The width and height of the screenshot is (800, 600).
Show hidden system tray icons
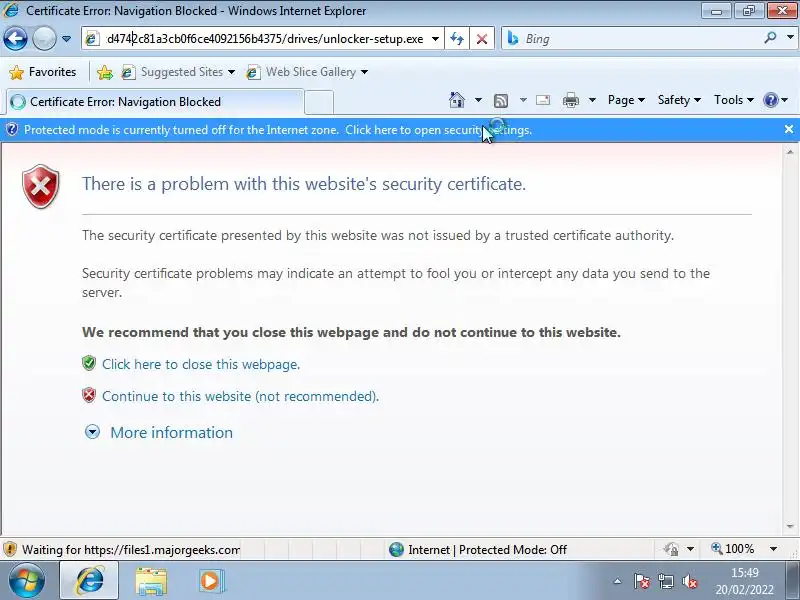click(x=617, y=581)
